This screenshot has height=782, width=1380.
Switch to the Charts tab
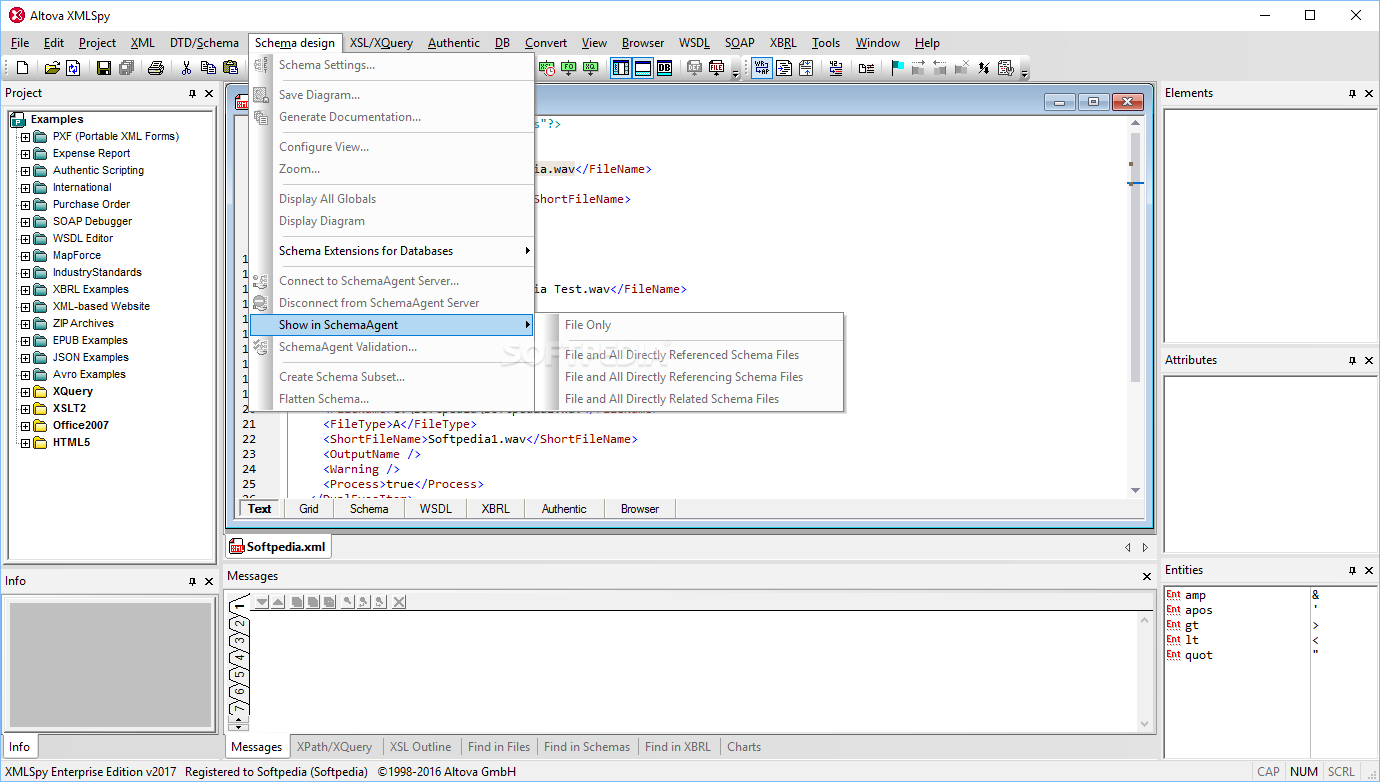click(x=744, y=747)
